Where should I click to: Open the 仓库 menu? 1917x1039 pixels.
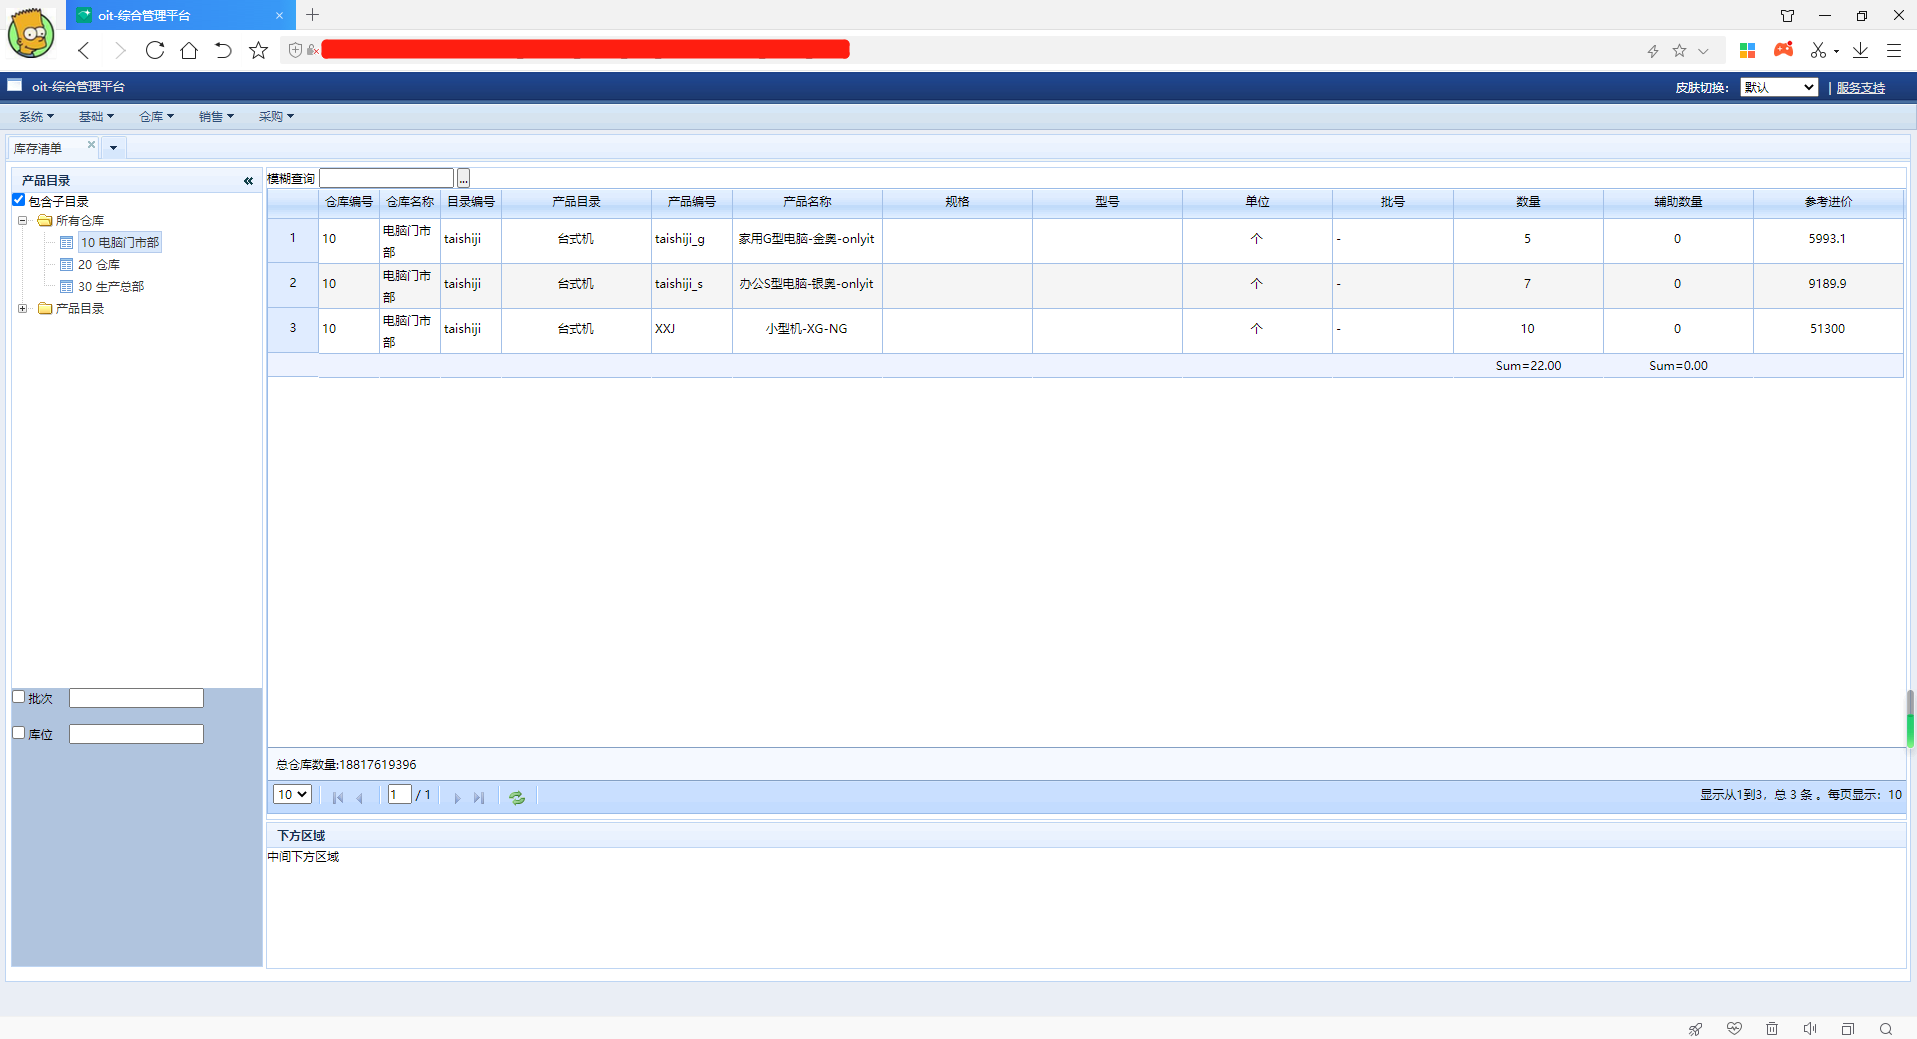tap(155, 117)
